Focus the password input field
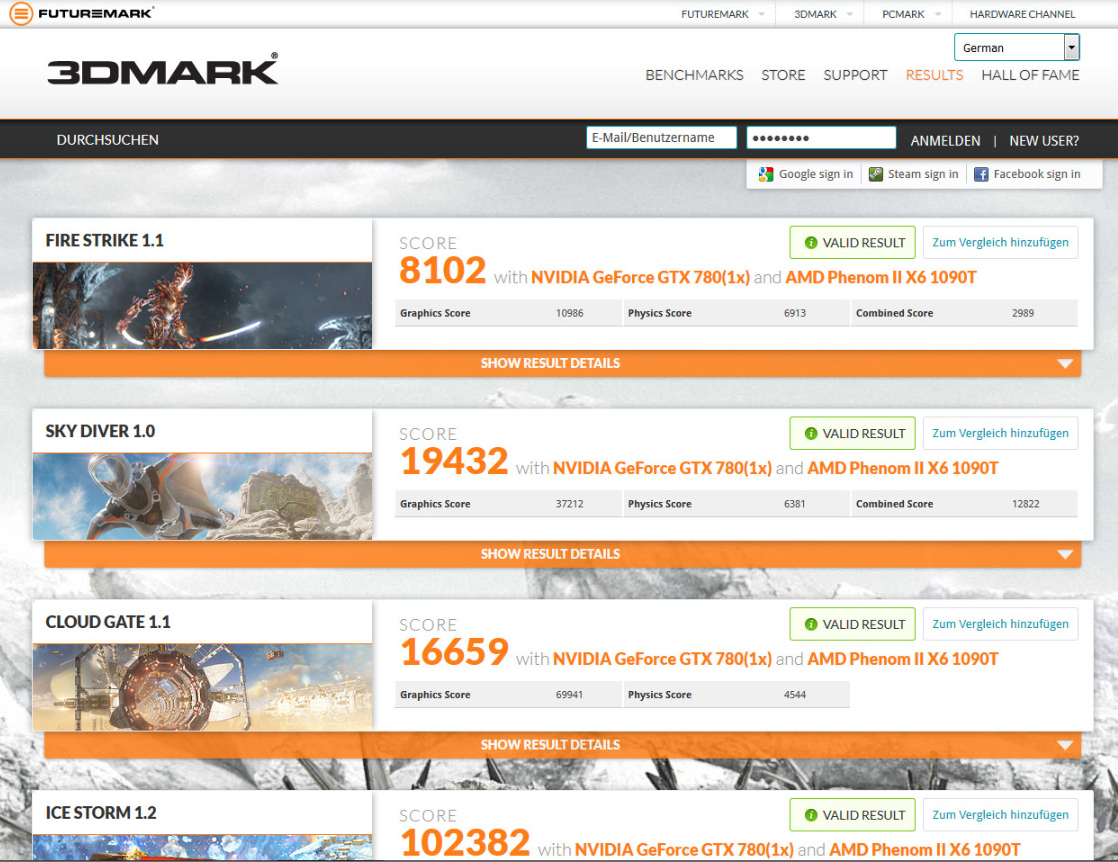This screenshot has width=1118, height=862. point(821,138)
